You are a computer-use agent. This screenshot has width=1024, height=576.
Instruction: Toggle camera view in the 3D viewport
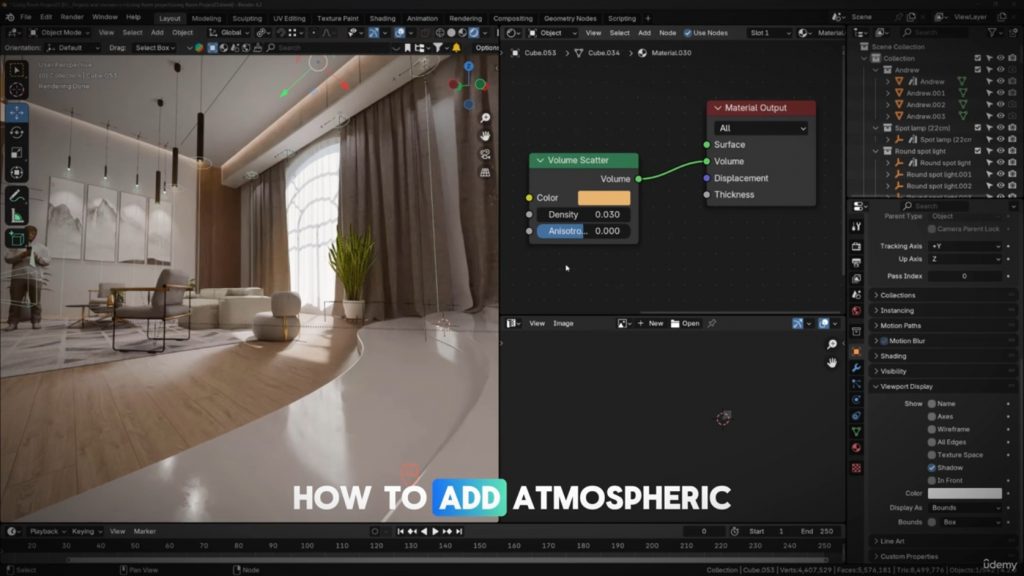pyautogui.click(x=485, y=154)
